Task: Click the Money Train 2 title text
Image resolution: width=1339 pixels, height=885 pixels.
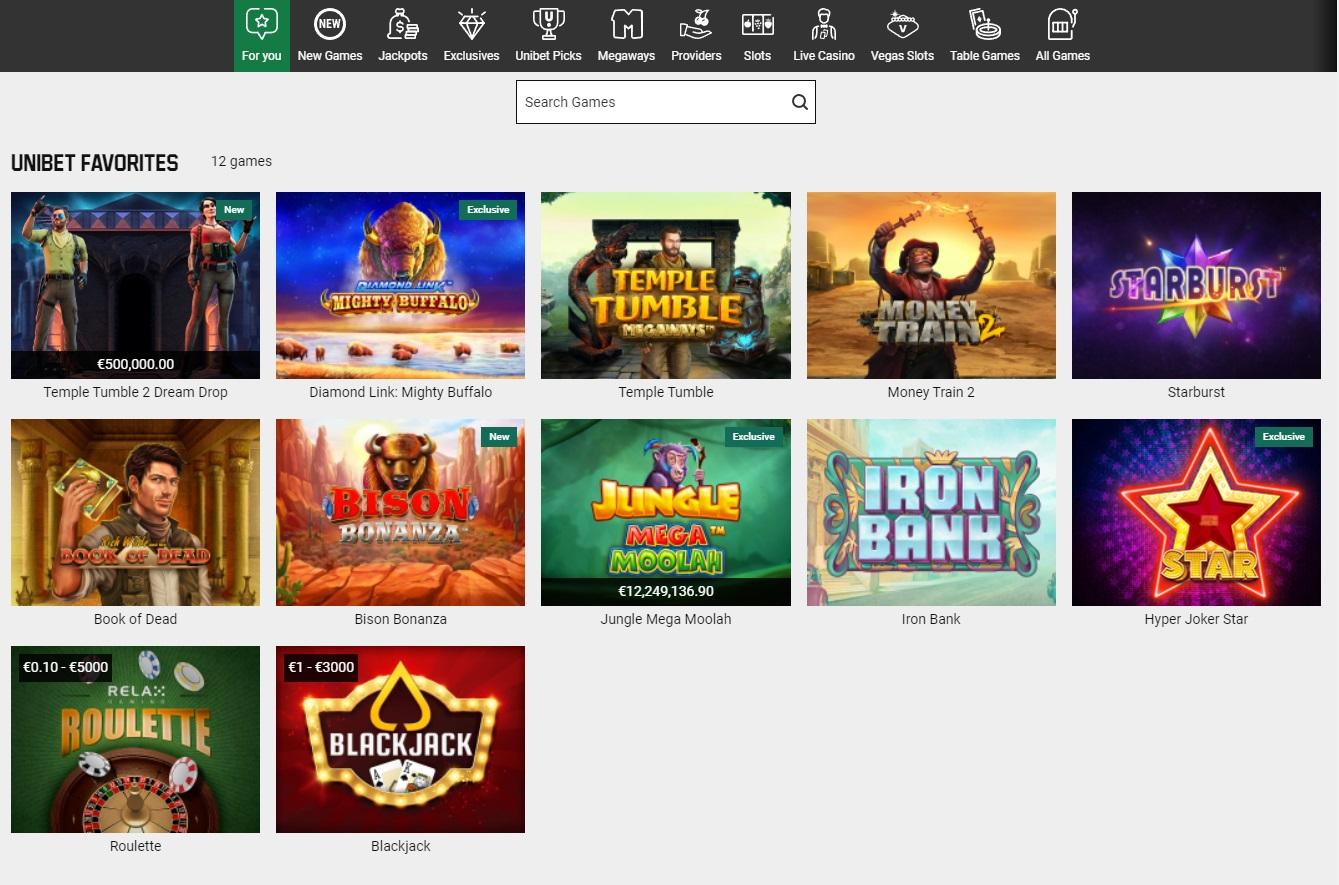Action: pyautogui.click(x=931, y=392)
